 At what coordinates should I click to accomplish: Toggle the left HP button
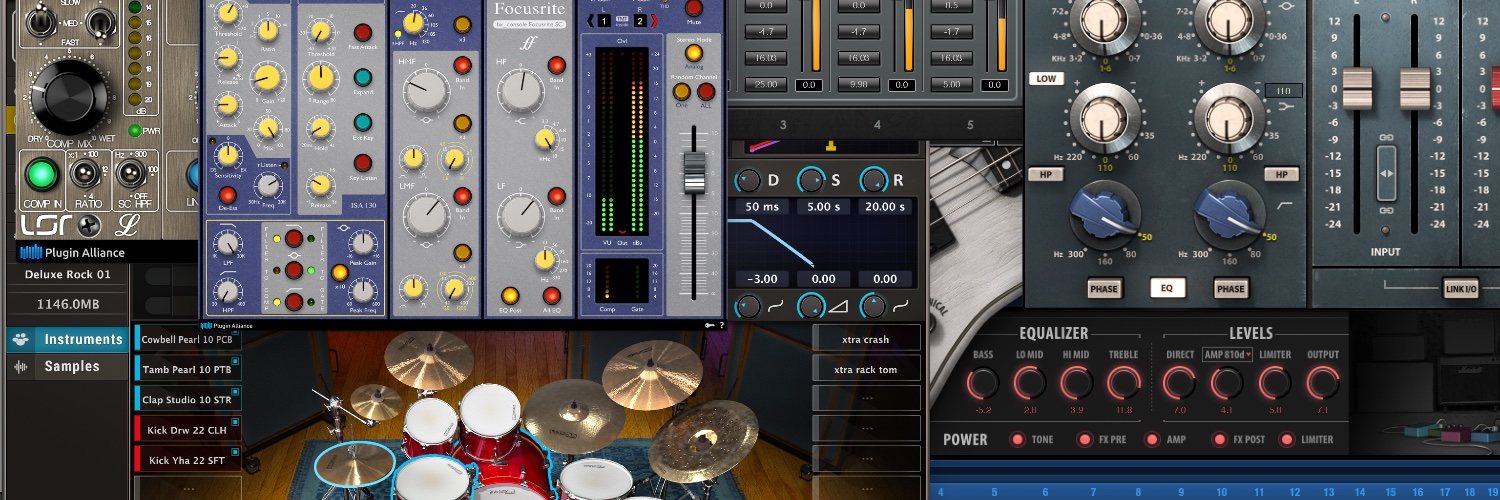1045,174
